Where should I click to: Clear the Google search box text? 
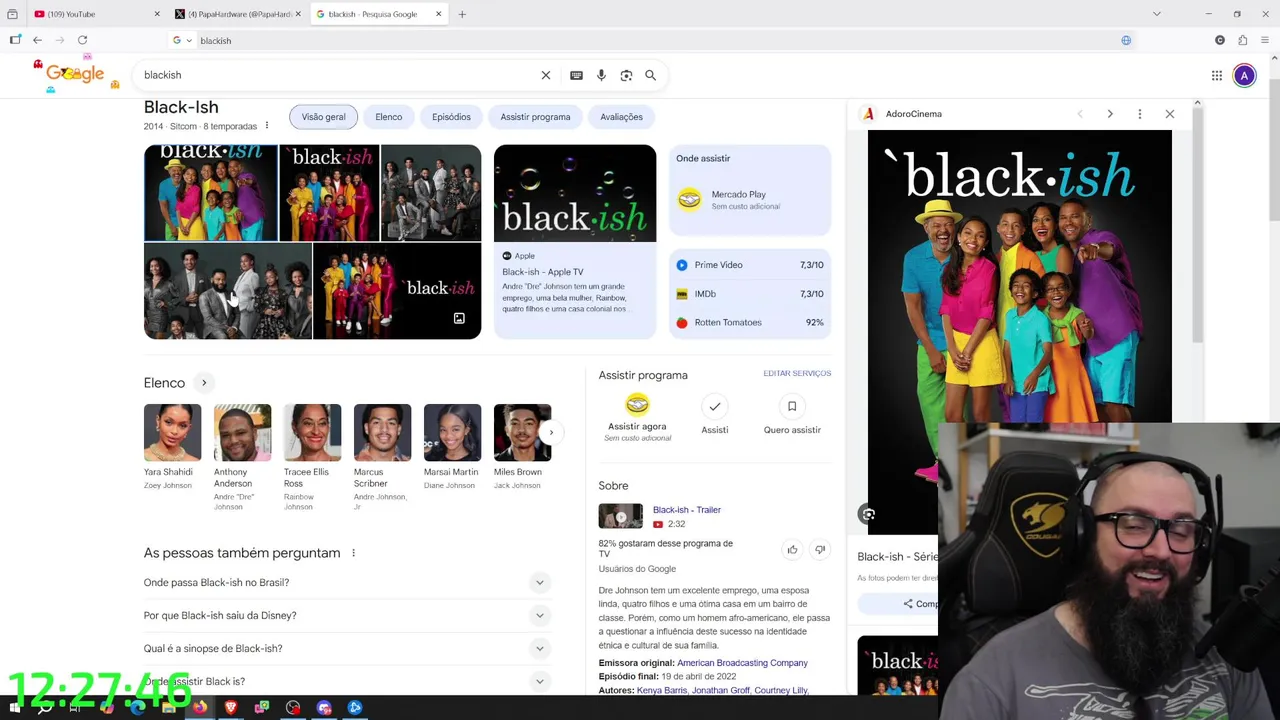[x=546, y=75]
